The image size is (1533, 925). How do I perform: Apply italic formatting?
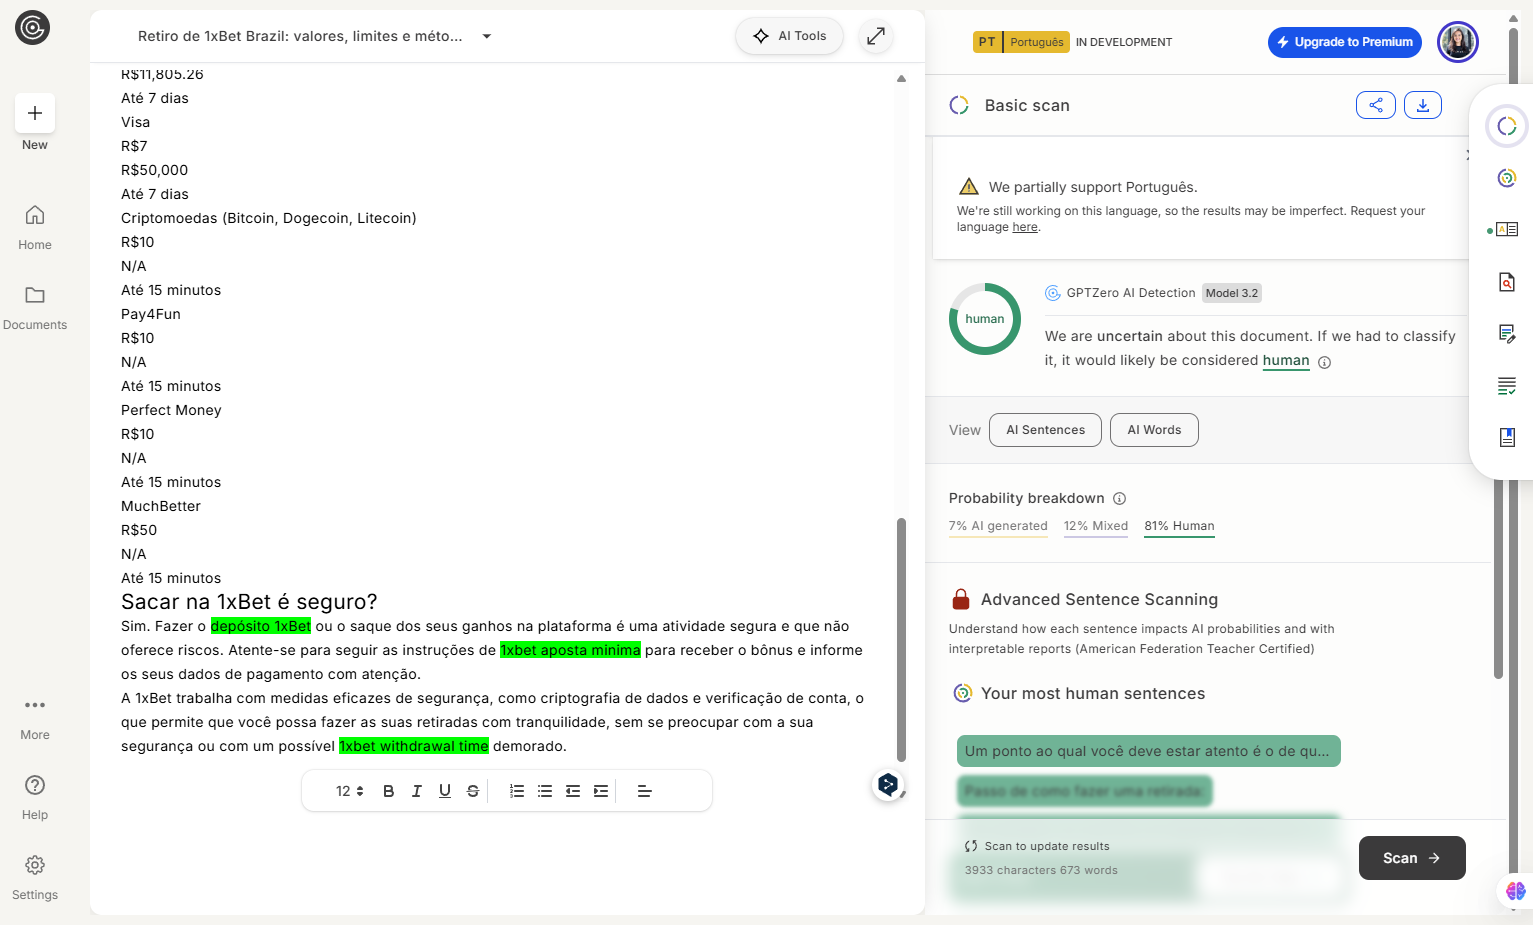[417, 791]
